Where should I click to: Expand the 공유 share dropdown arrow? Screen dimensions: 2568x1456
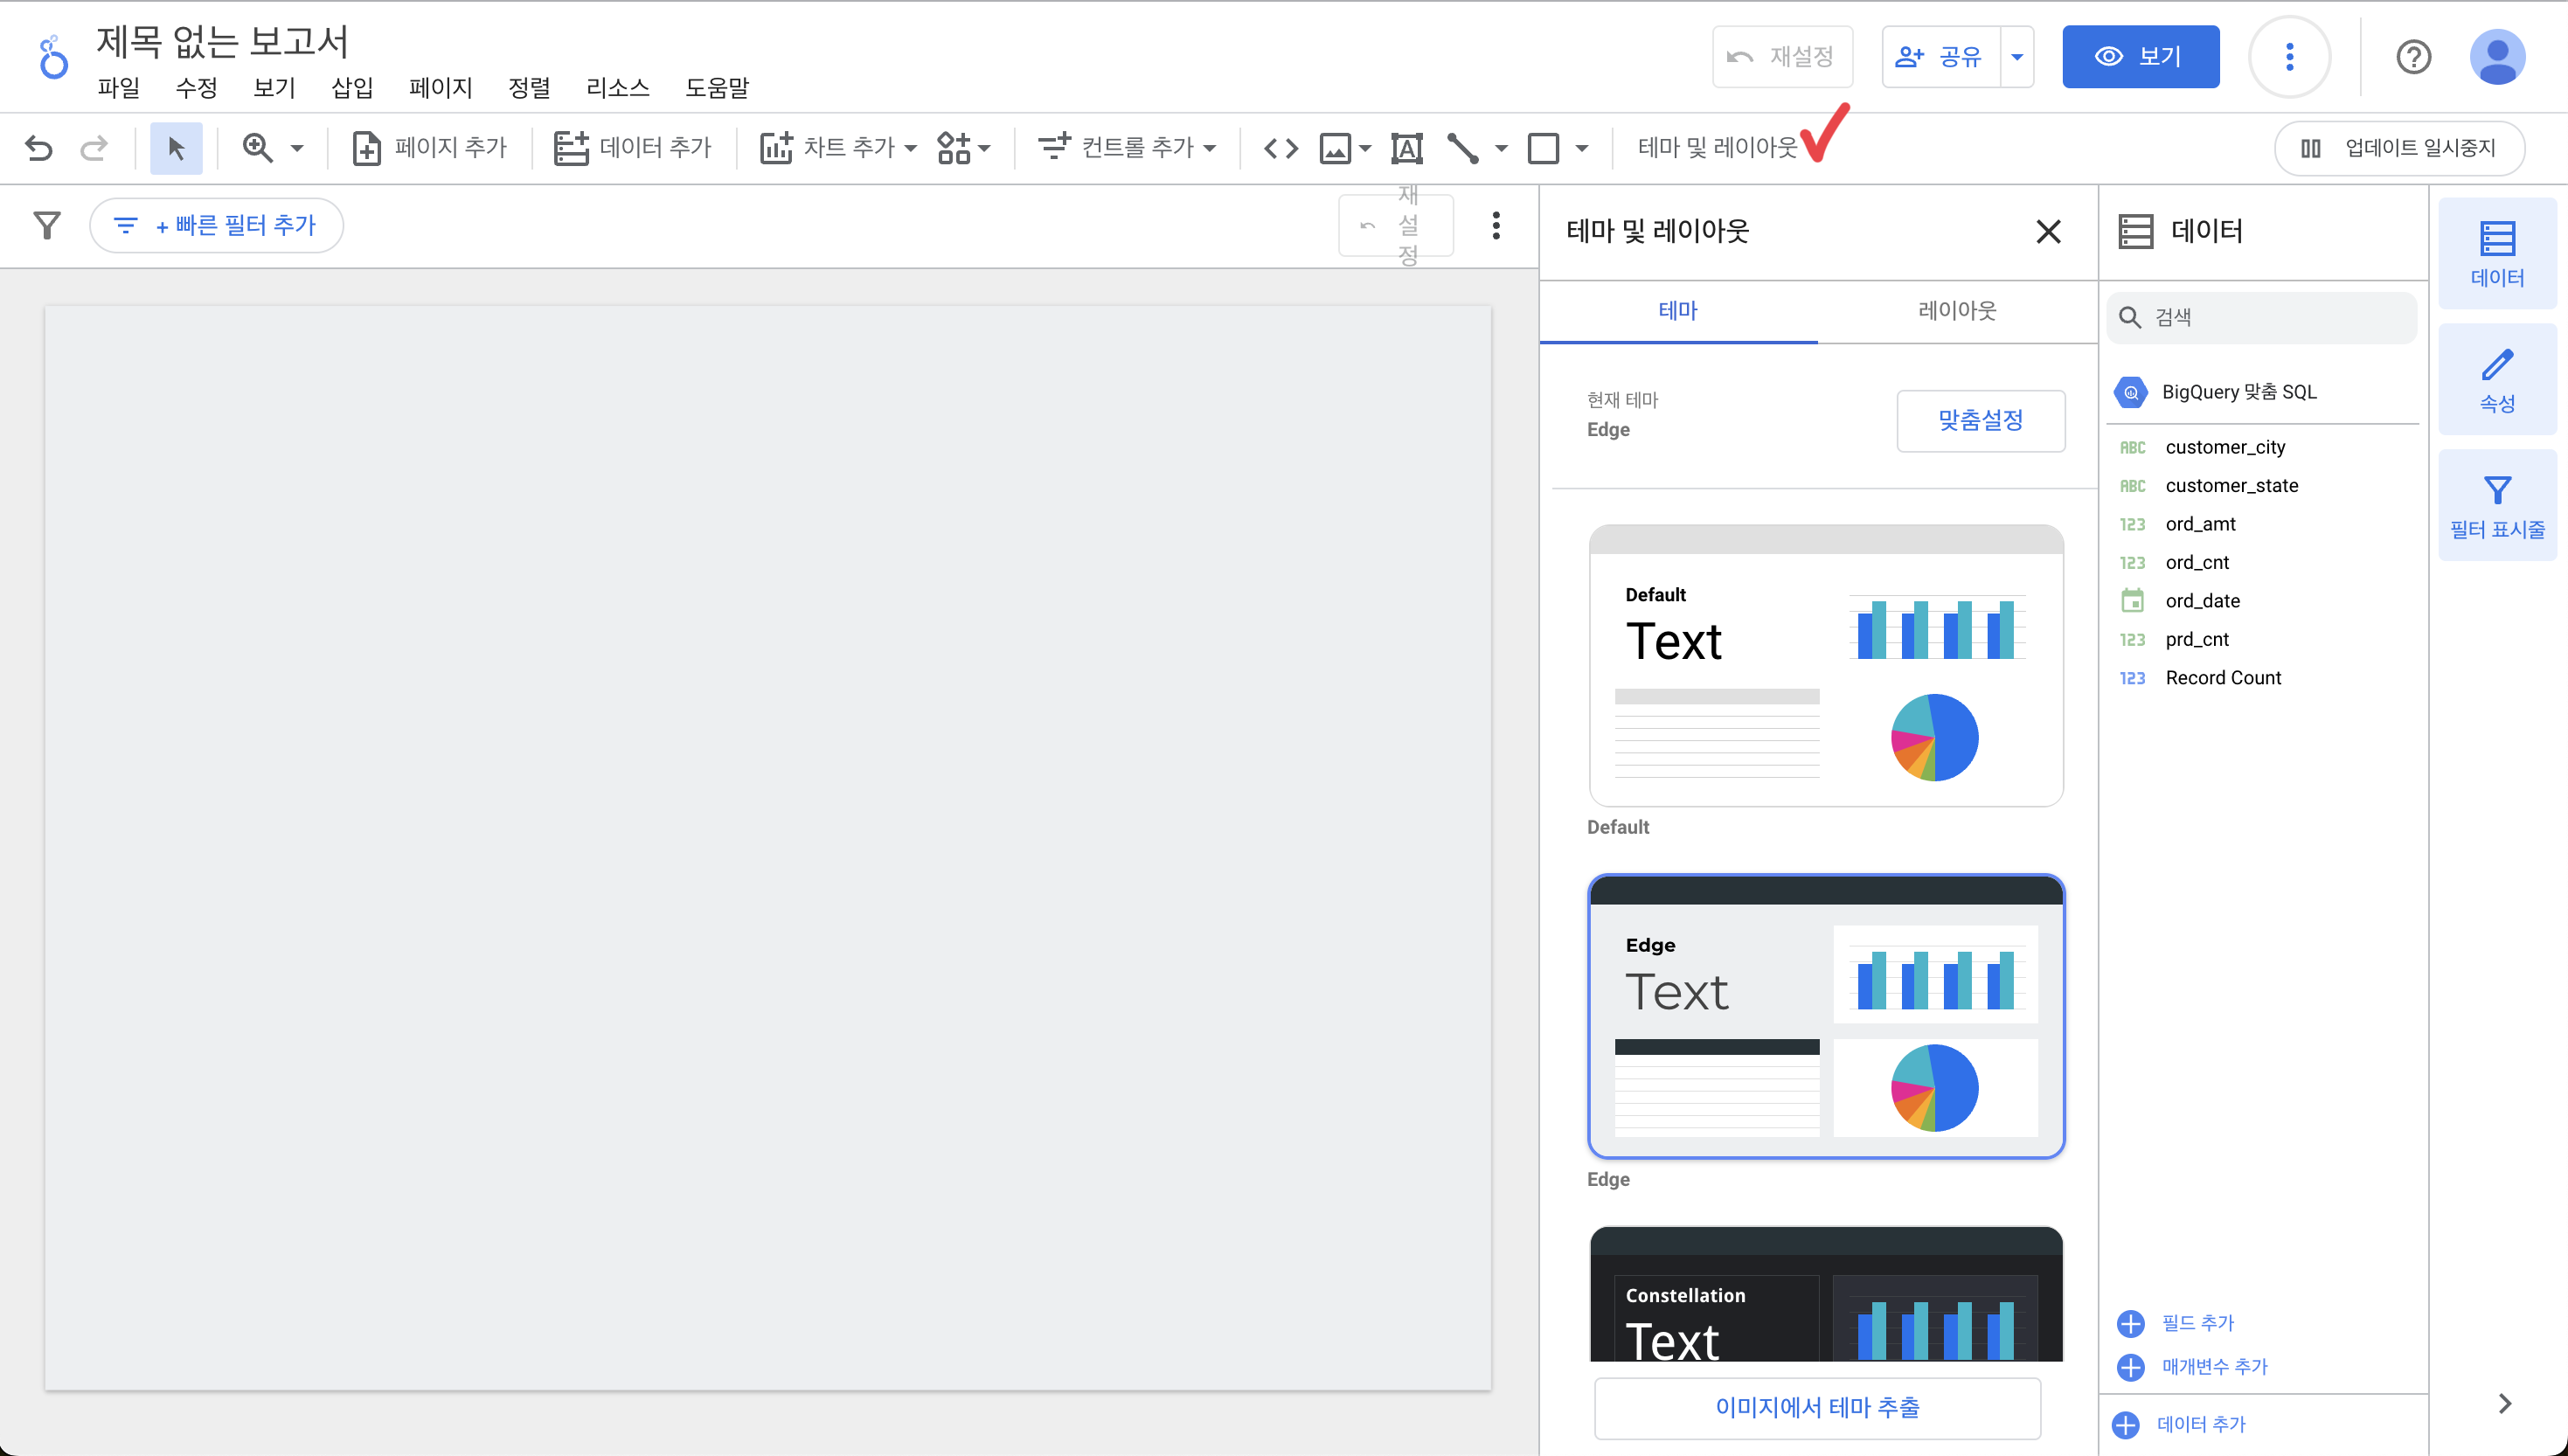coord(2017,57)
